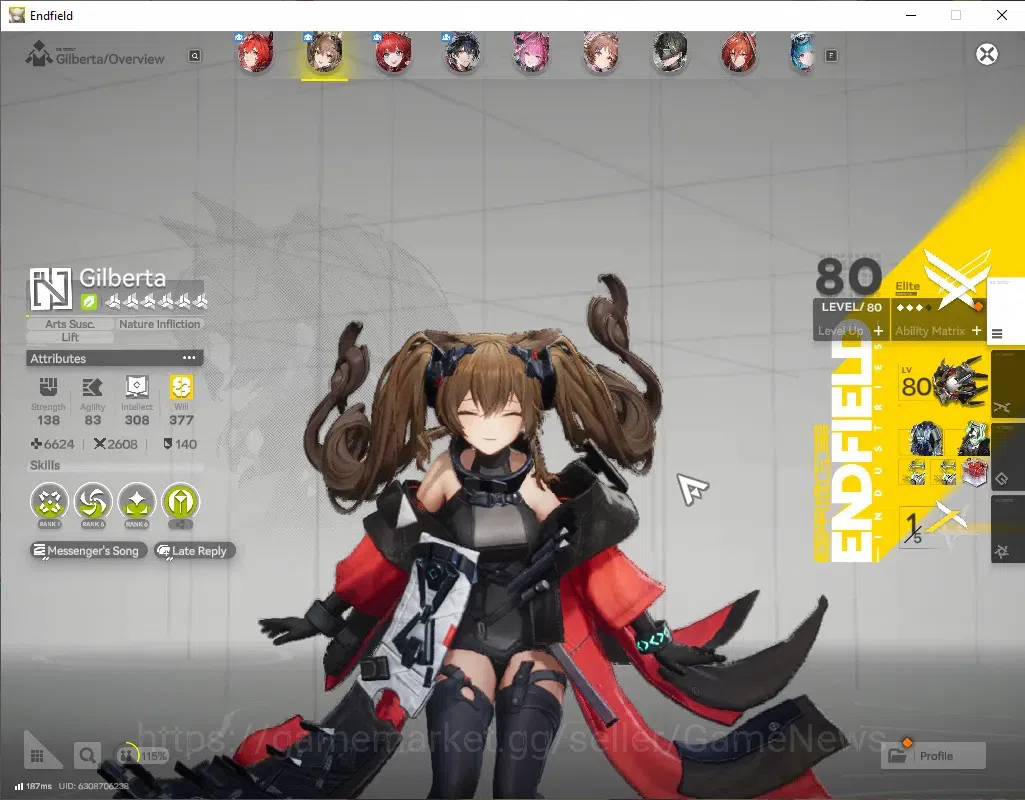Image resolution: width=1025 pixels, height=800 pixels.
Task: Click the Agility attribute icon
Action: [92, 387]
